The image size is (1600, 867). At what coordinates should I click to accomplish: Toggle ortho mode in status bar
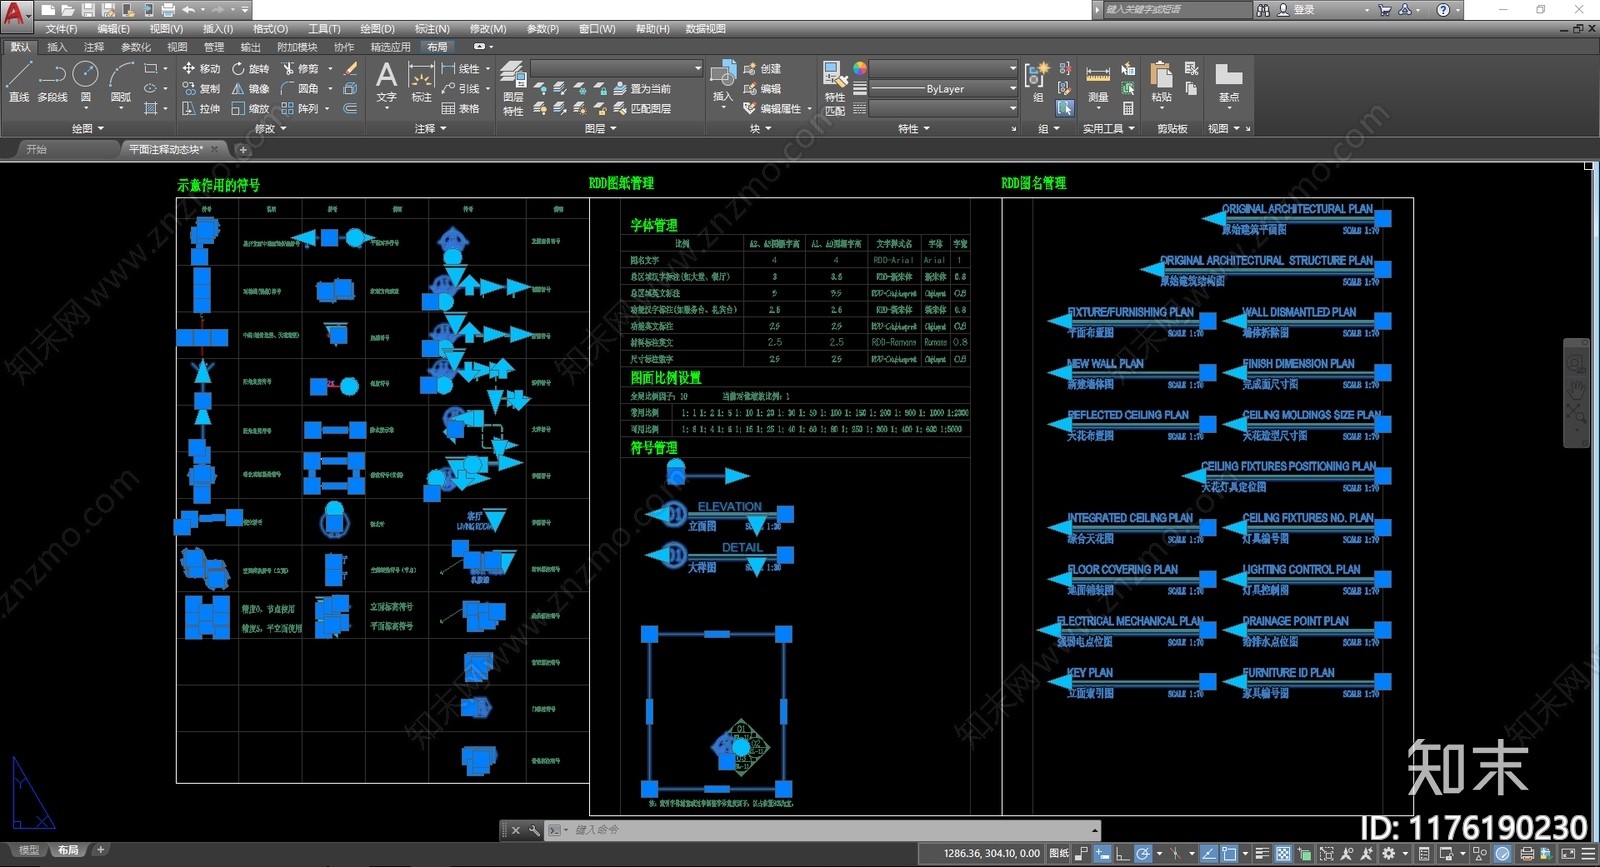click(x=1122, y=854)
